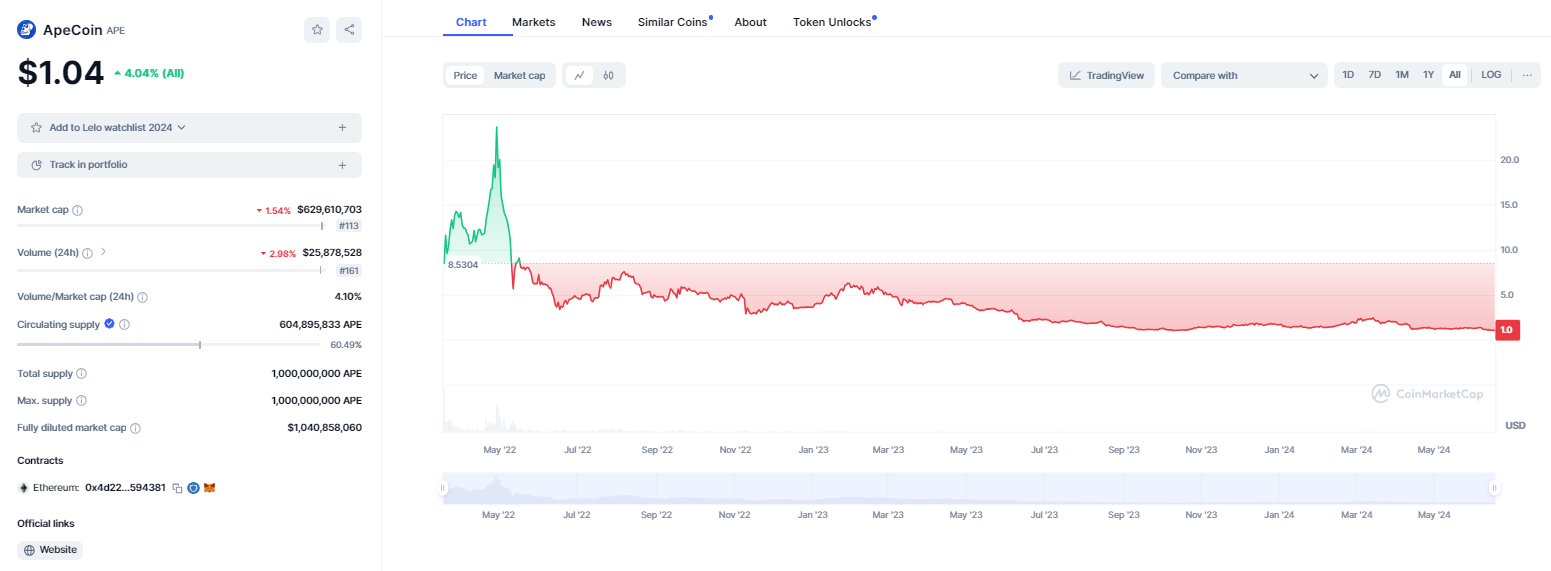The image size is (1551, 571).
Task: Click Track in portfolio button
Action: point(189,165)
